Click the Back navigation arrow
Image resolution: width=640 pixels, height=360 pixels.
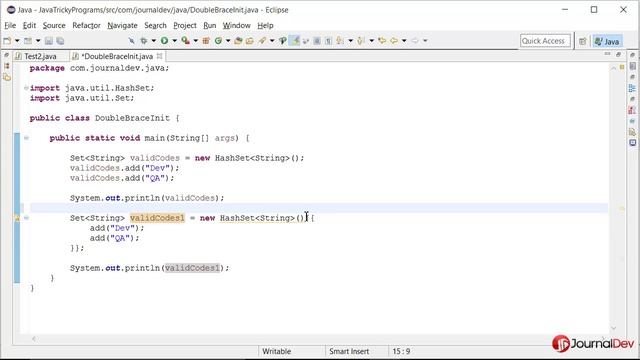(x=394, y=41)
